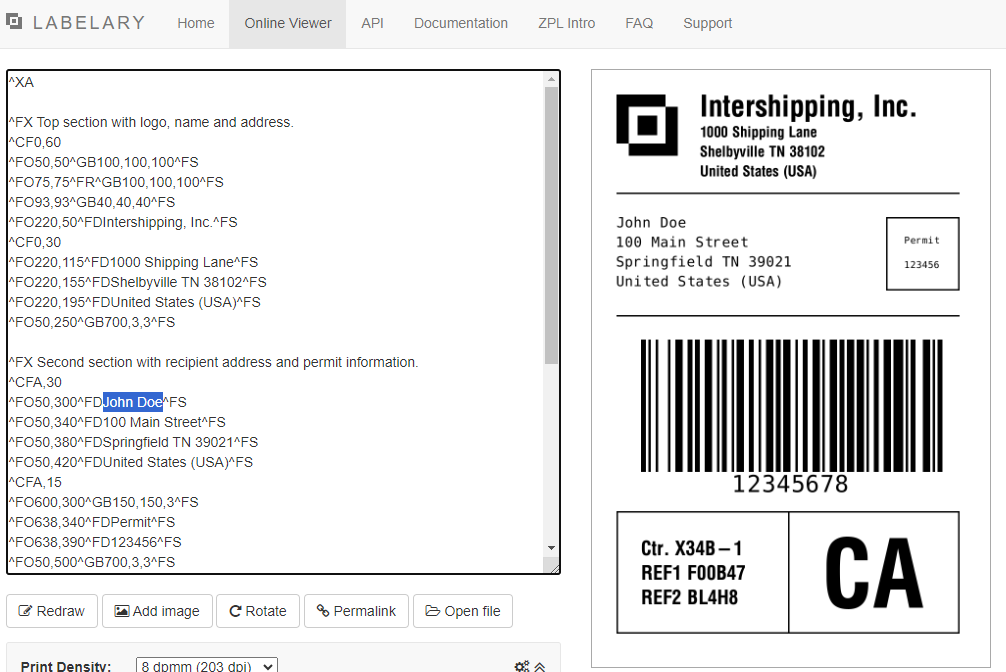Click the Redraw pencil icon
Viewport: 1006px width, 672px height.
[x=25, y=611]
